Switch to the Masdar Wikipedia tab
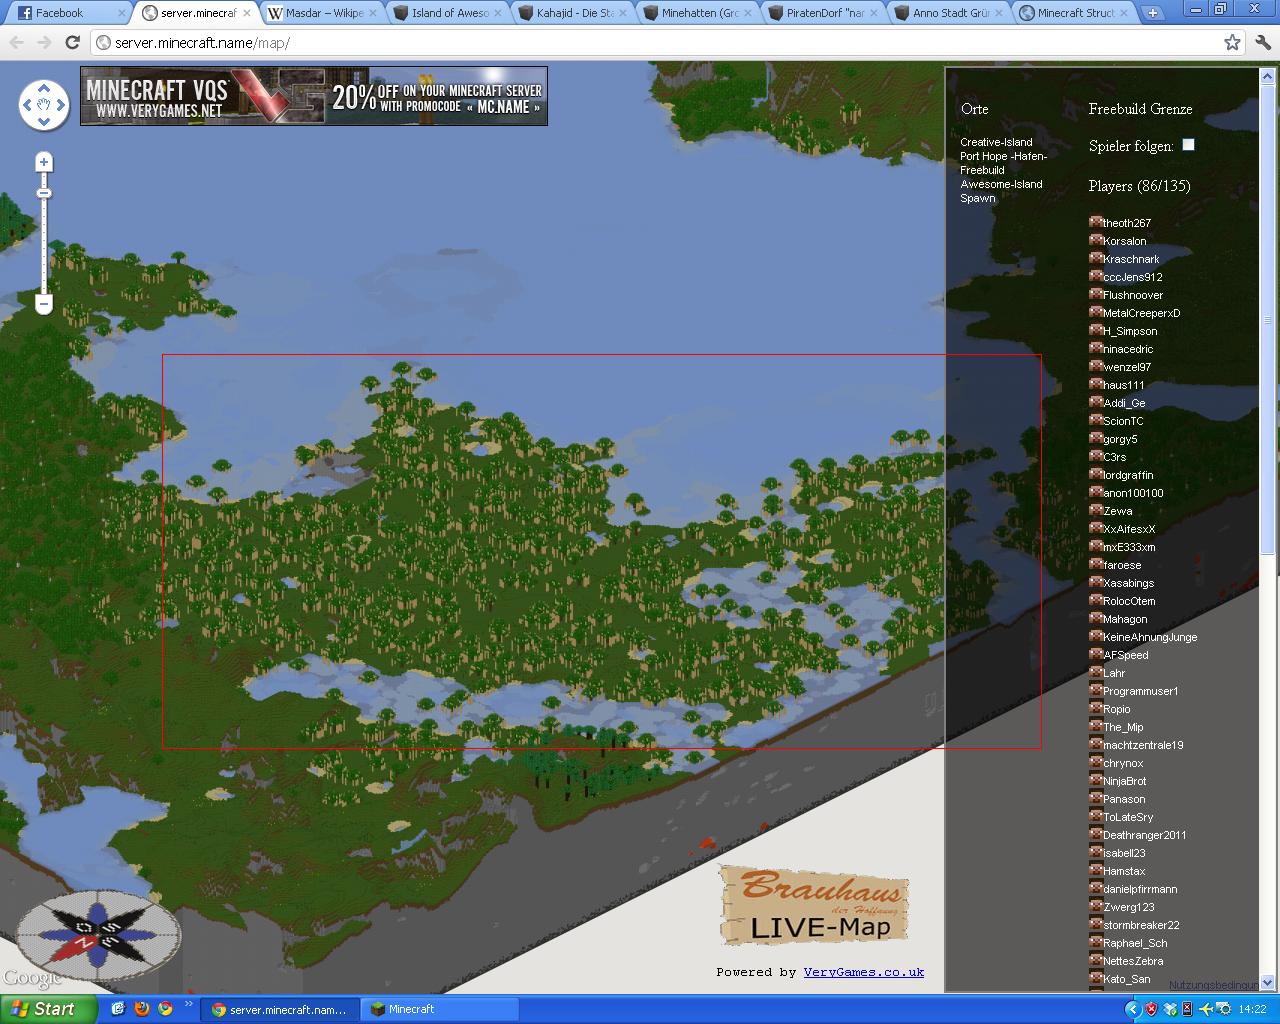Screen dimensions: 1280x1024 [322, 13]
